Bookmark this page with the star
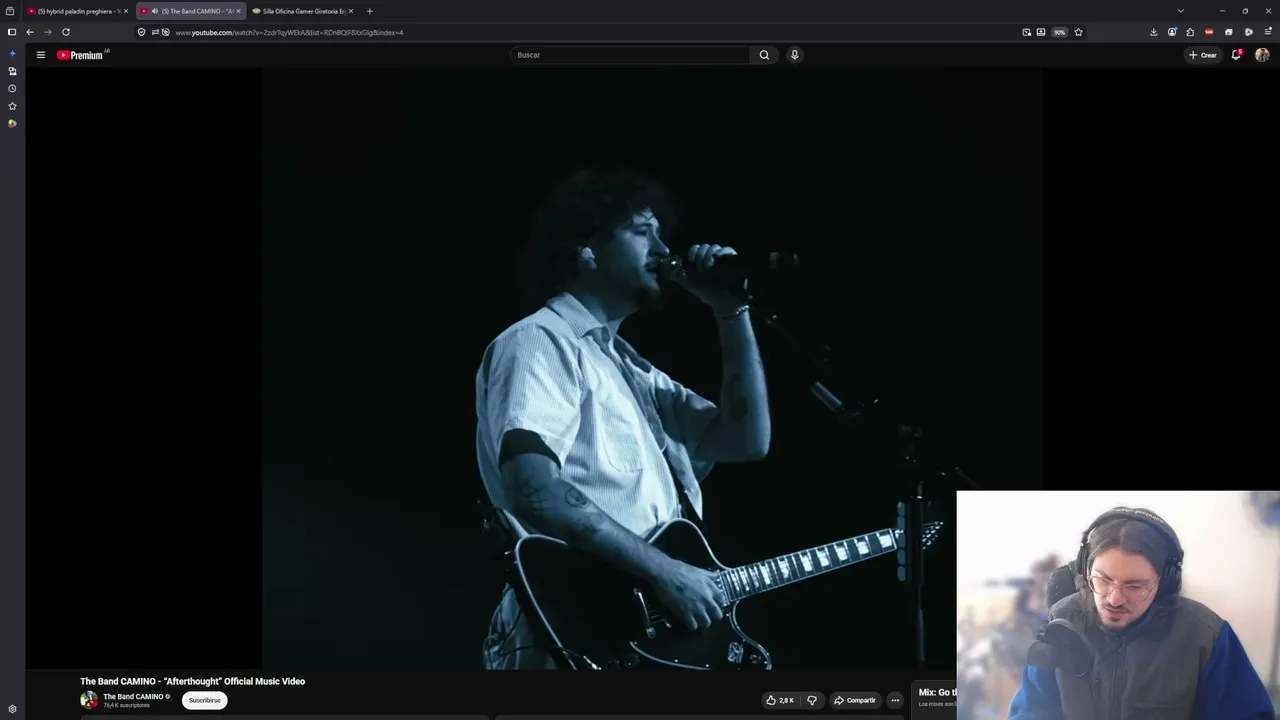This screenshot has height=720, width=1280. coord(1078,32)
